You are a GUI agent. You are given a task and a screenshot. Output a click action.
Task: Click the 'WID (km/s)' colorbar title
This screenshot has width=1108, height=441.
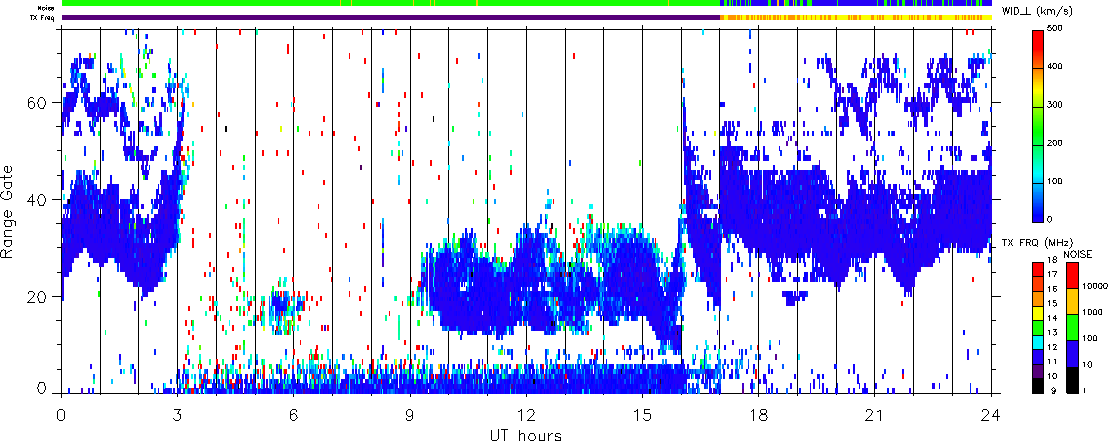1037,10
